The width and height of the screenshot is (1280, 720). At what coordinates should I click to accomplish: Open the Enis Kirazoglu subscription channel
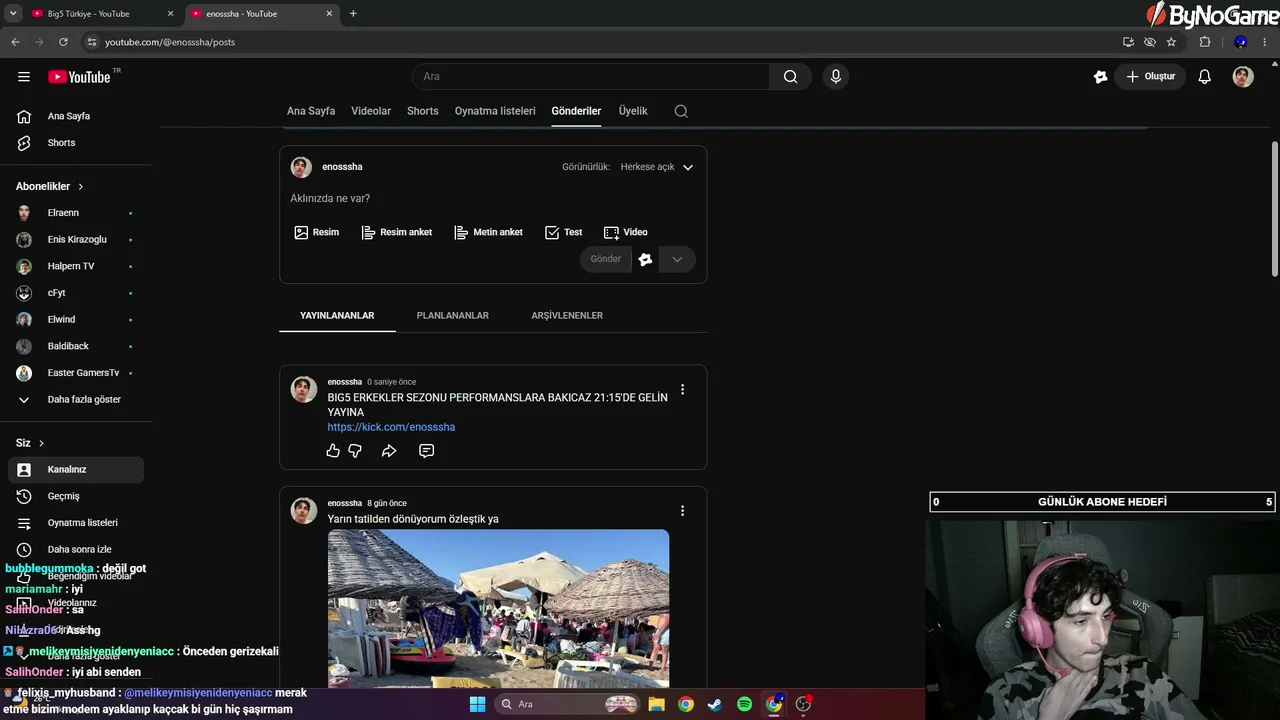pos(76,240)
